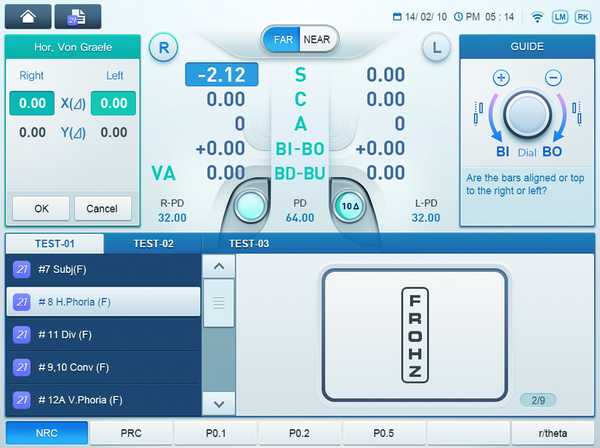
Task: Click the RK device status icon
Action: point(582,17)
